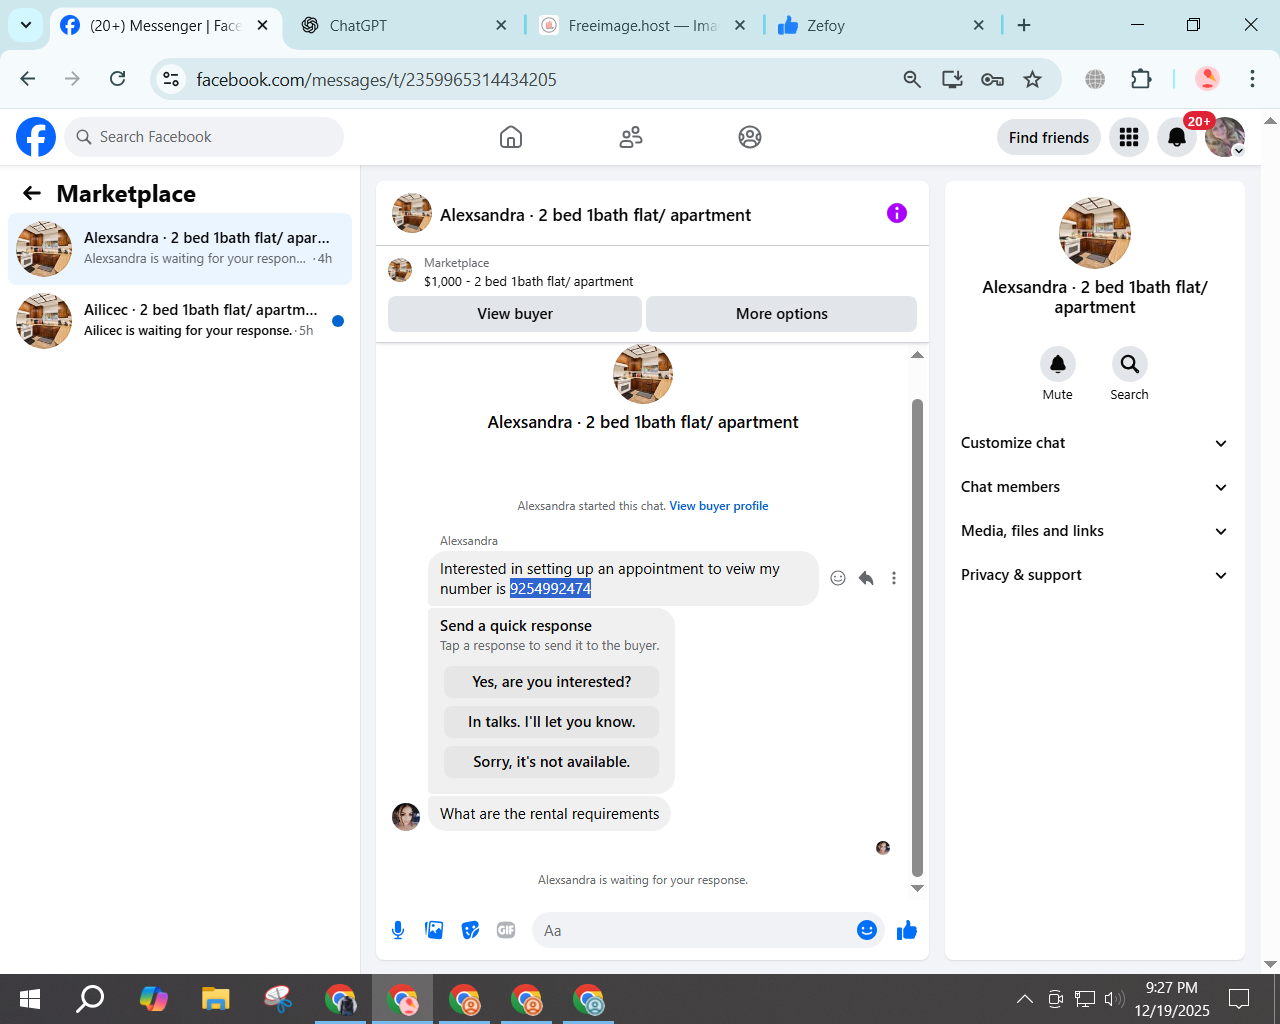Attach a photo with the image icon
This screenshot has height=1024, width=1280.
(x=434, y=930)
